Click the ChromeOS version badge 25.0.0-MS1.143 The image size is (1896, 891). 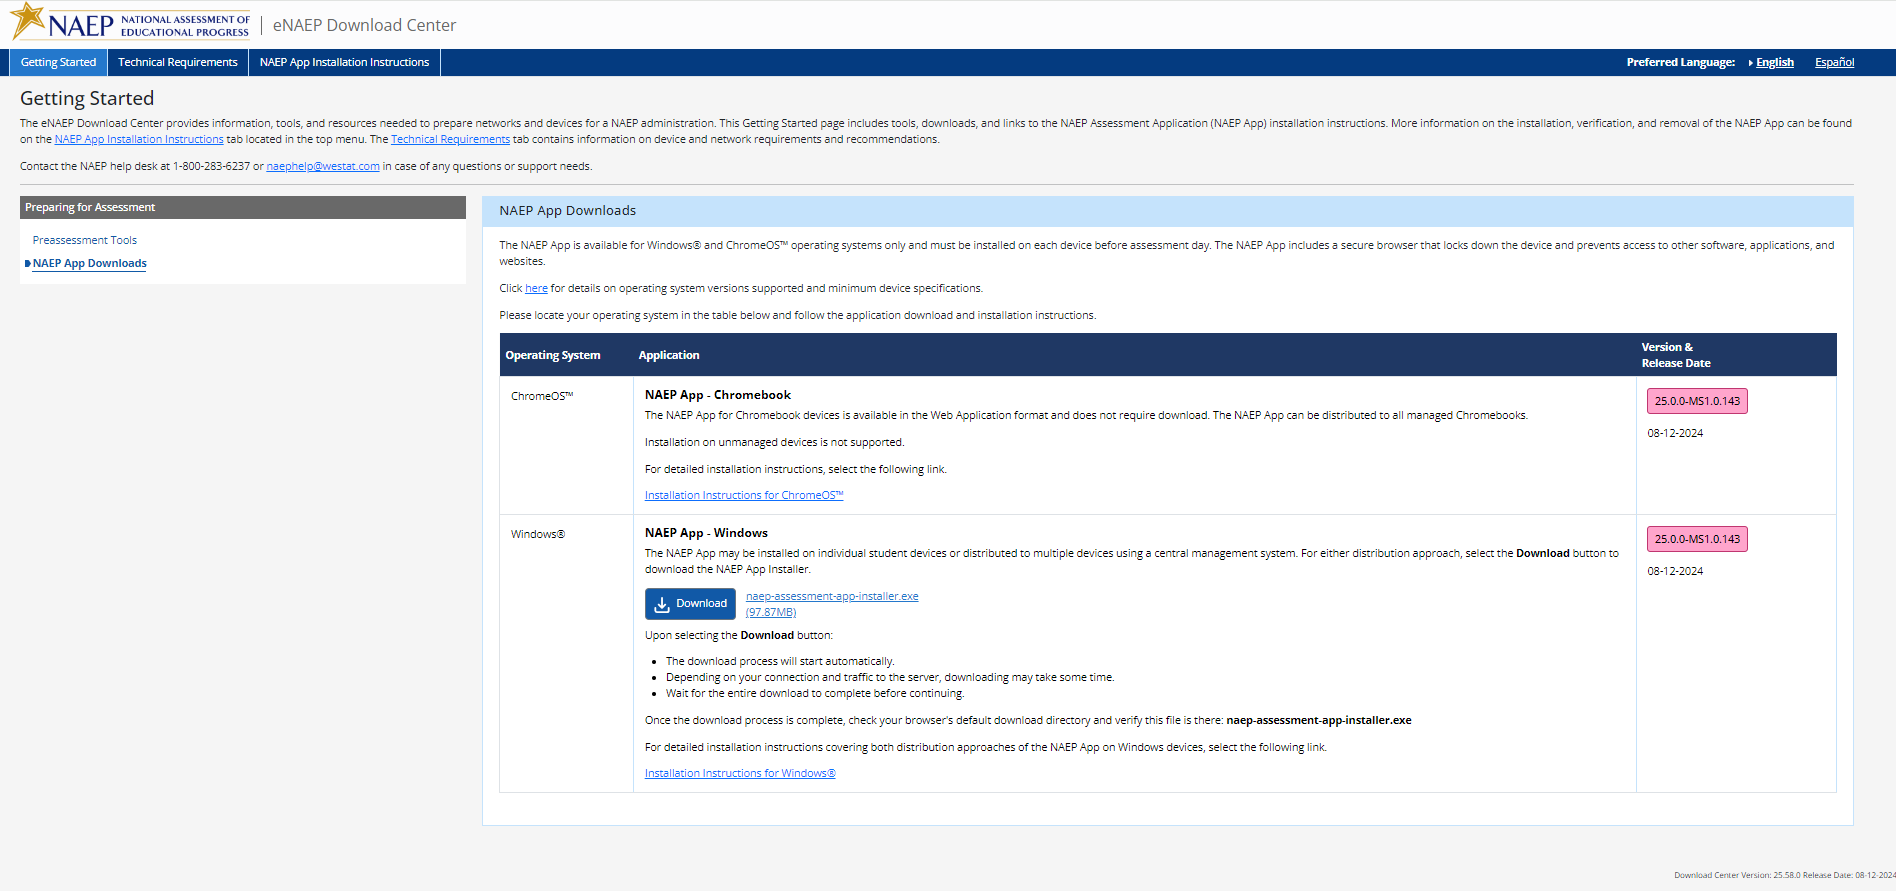point(1697,401)
